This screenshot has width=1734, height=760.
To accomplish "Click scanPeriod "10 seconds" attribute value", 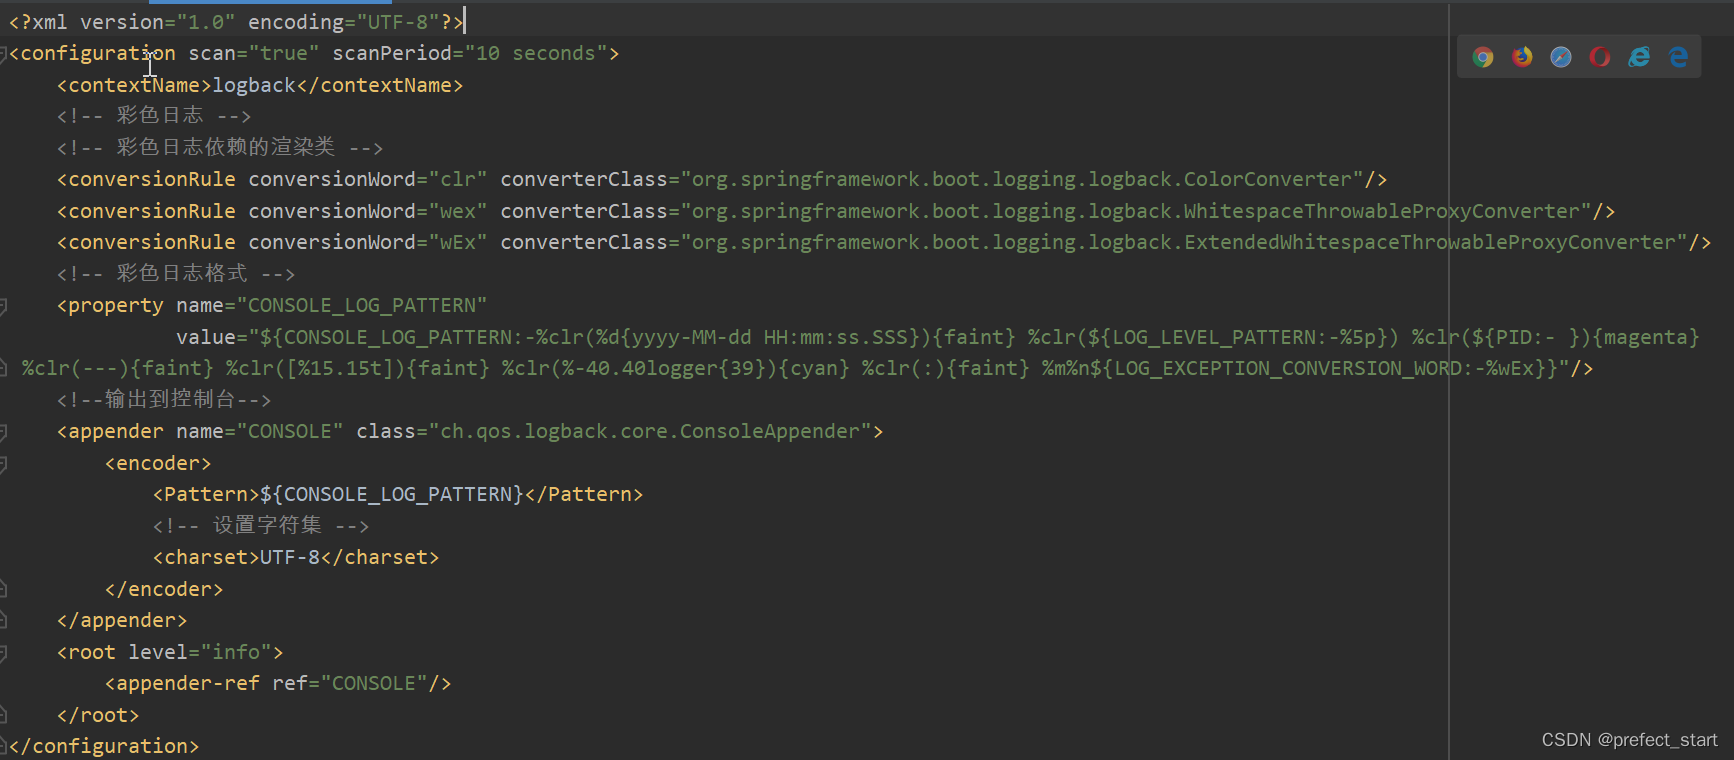I will coord(536,53).
